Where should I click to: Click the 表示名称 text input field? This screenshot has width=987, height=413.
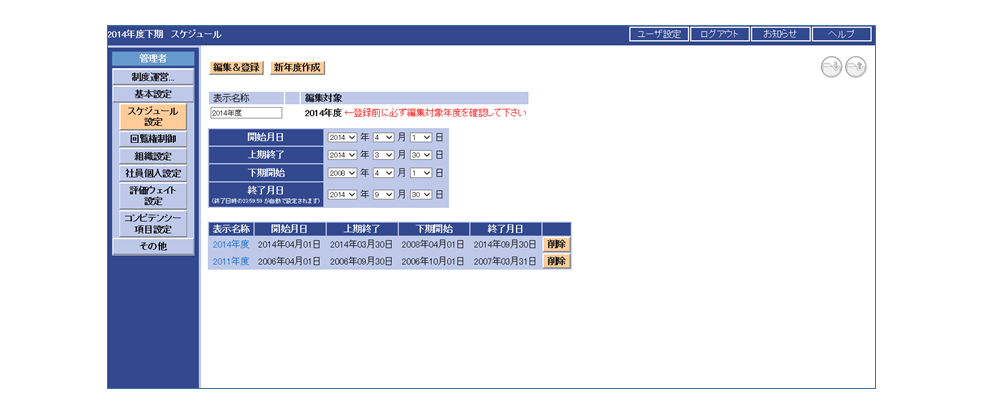tap(246, 113)
